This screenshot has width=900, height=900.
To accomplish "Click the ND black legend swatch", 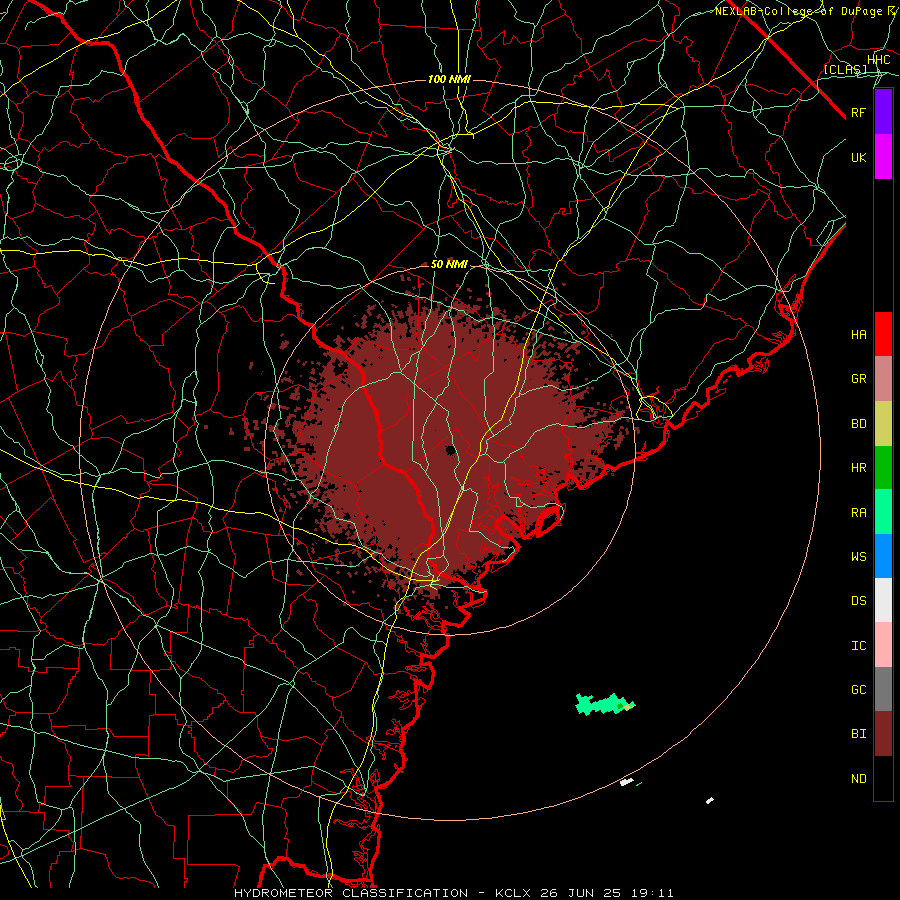I will [883, 778].
